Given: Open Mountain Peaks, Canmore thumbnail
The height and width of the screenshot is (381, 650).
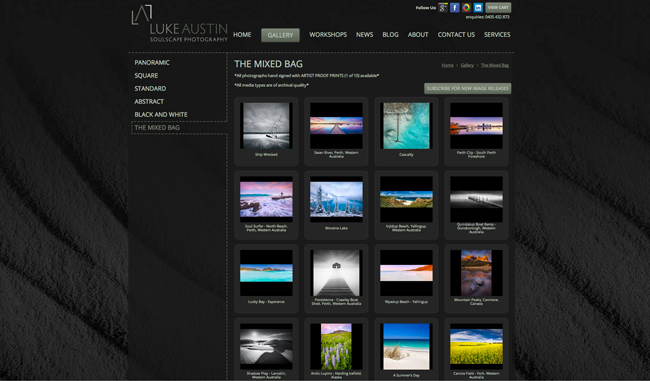Looking at the screenshot, I should (476, 273).
